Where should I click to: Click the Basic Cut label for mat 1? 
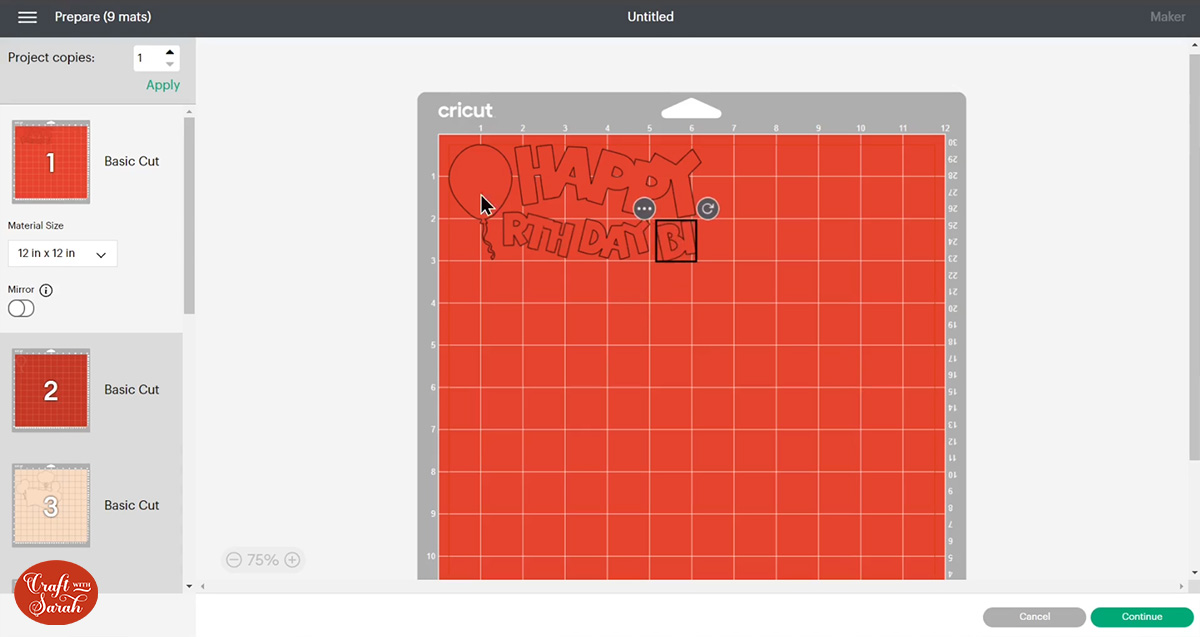(x=132, y=162)
